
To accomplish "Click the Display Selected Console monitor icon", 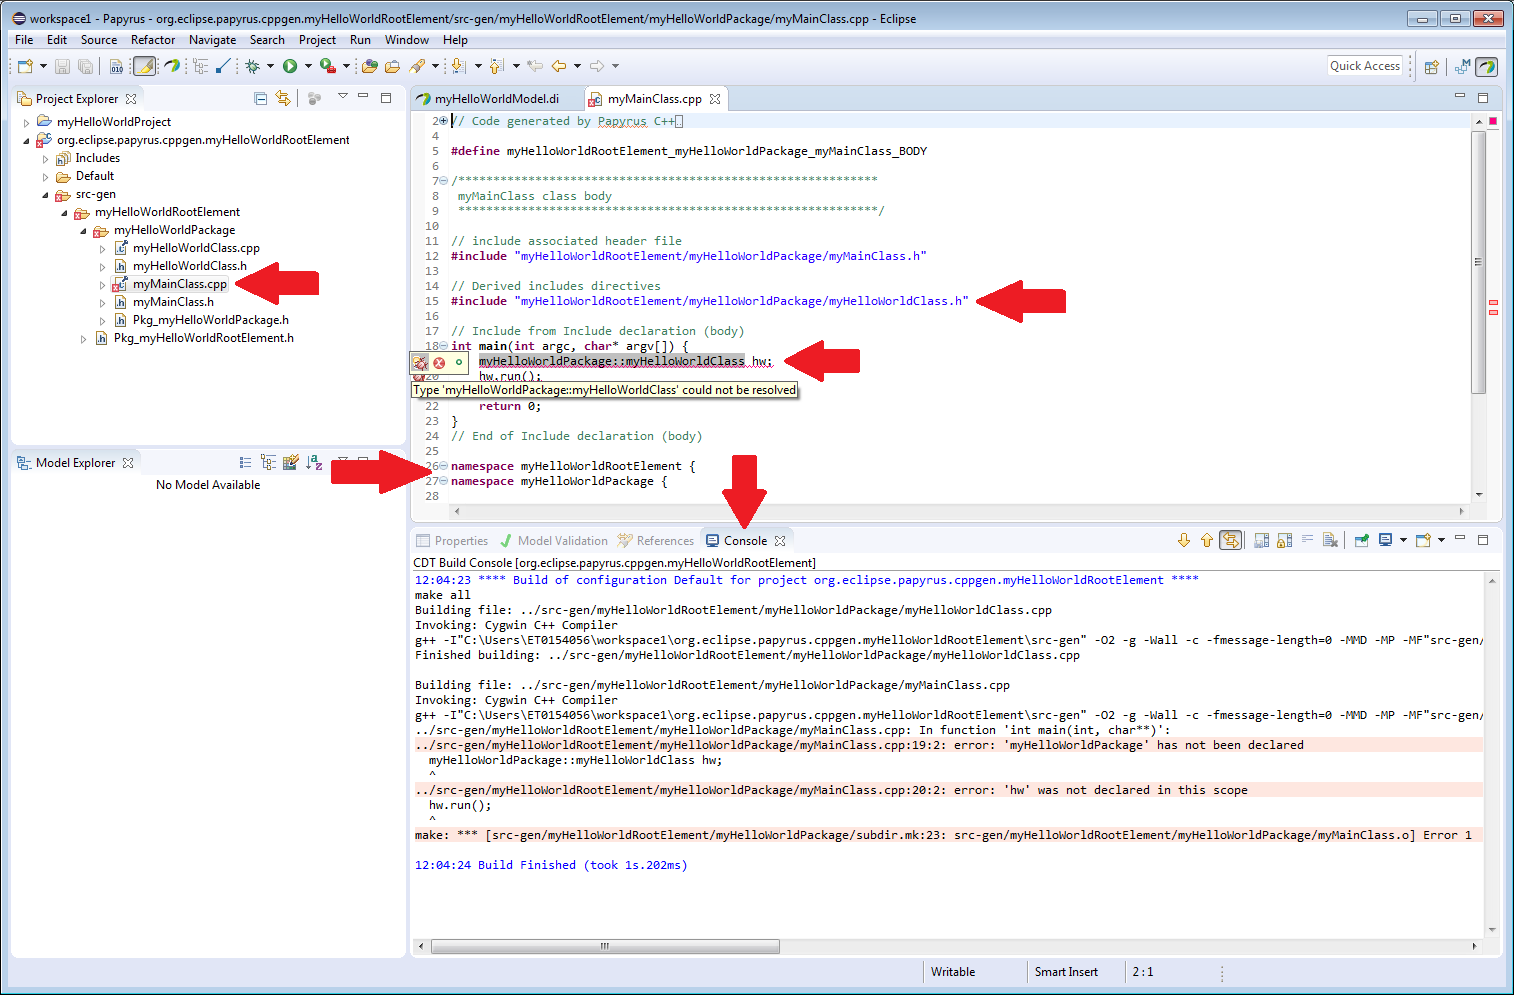I will click(1386, 540).
